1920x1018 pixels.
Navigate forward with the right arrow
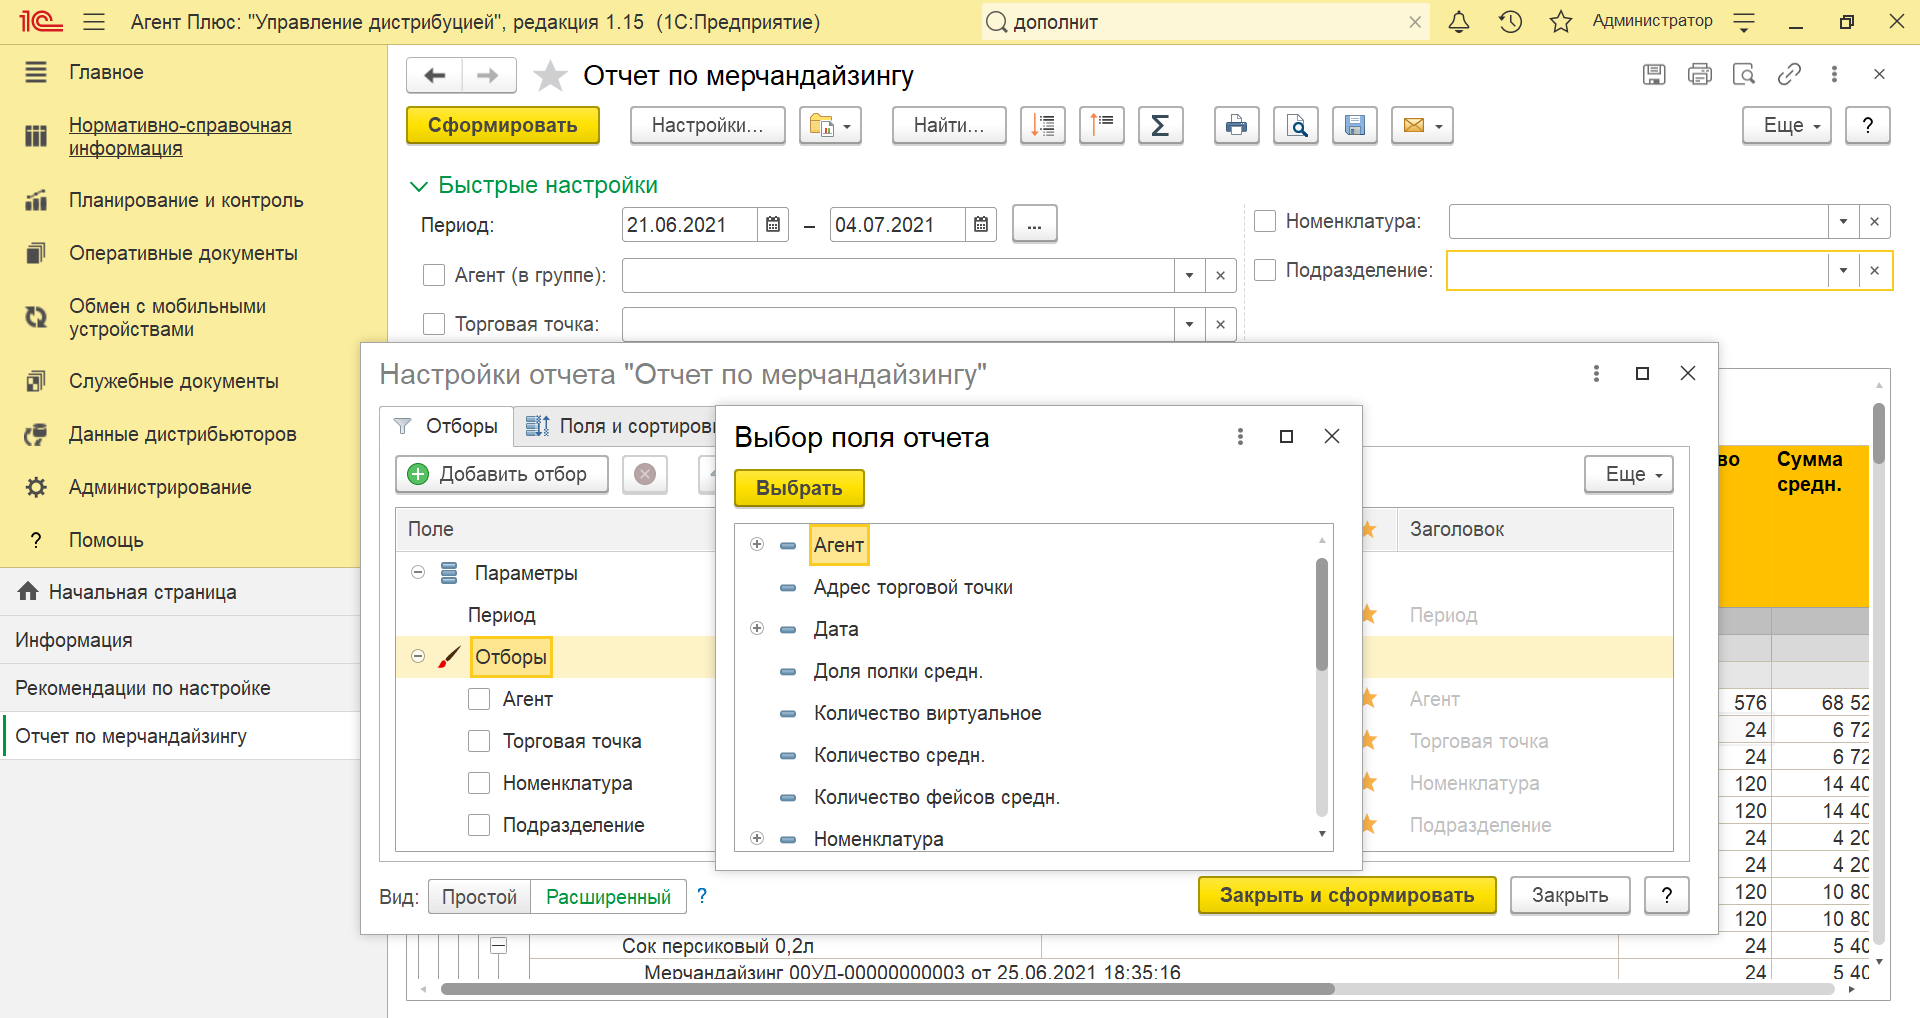[488, 75]
